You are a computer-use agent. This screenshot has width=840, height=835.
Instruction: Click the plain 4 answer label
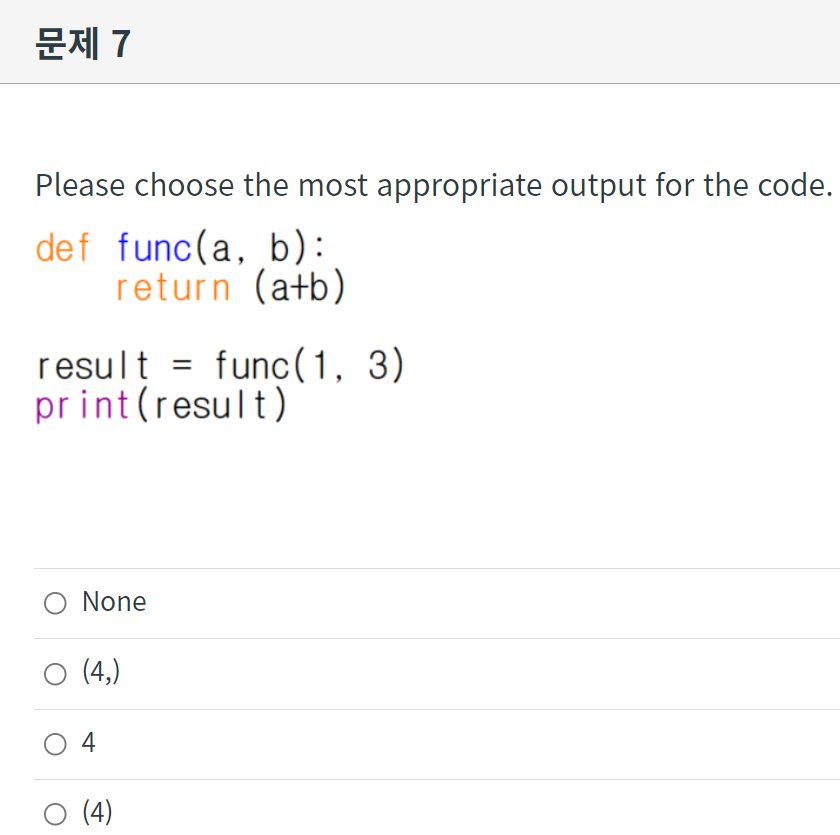click(x=88, y=742)
